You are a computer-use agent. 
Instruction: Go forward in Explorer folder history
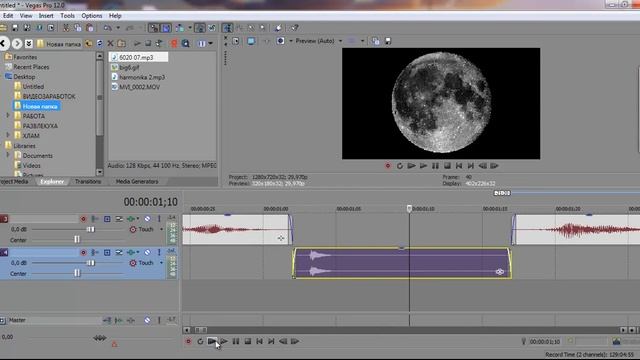pyautogui.click(x=17, y=43)
